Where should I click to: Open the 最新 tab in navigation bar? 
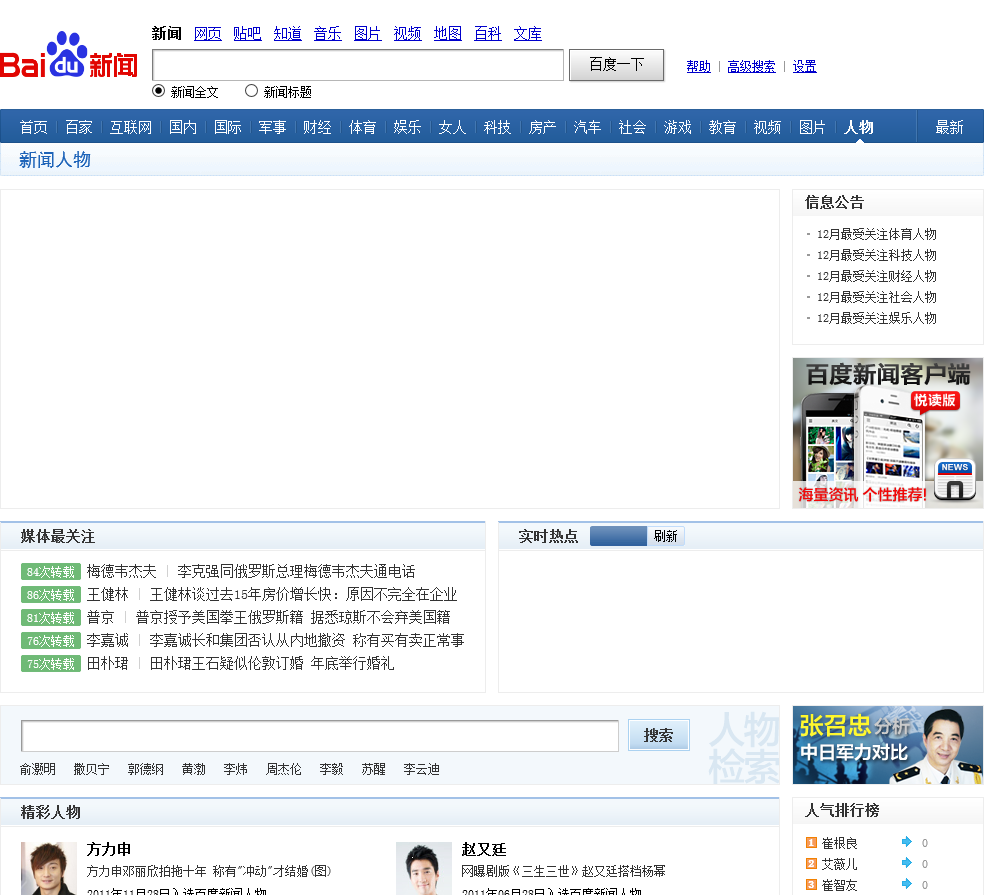[x=949, y=127]
